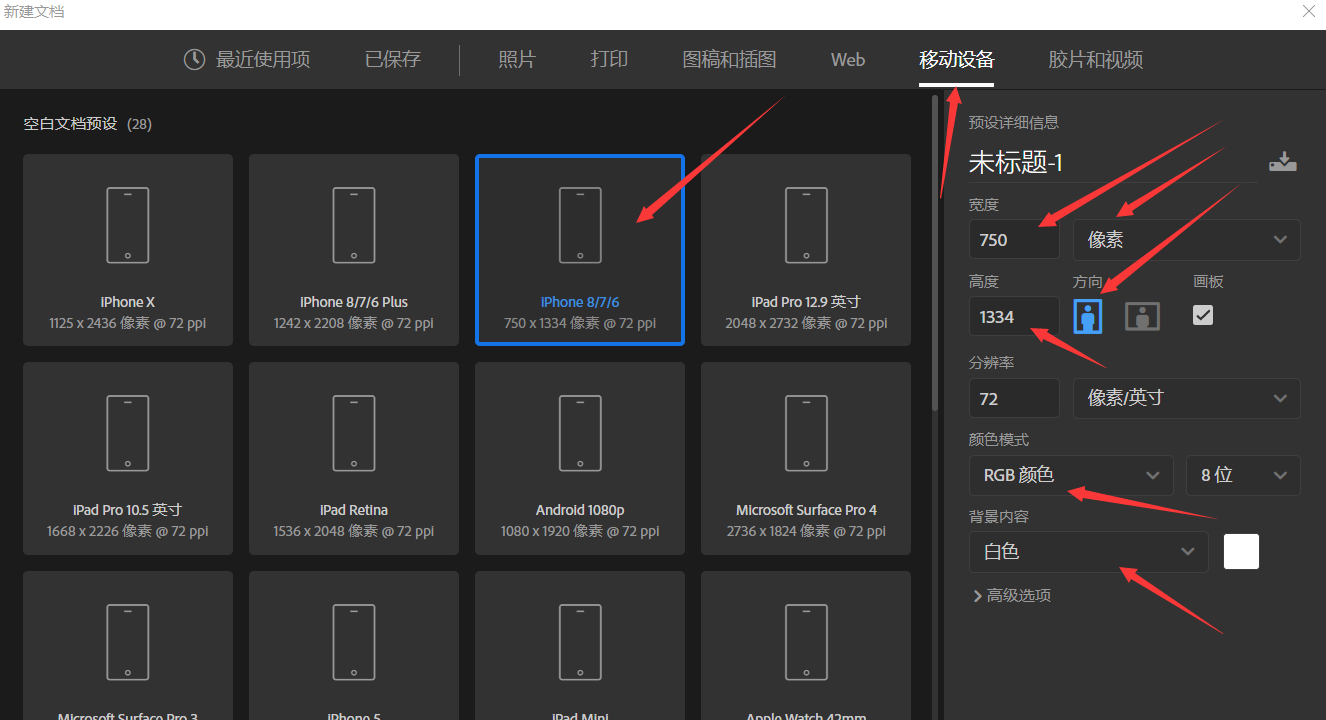This screenshot has height=720, width=1326.
Task: Expand 高级选项 advanced options
Action: pyautogui.click(x=1011, y=595)
